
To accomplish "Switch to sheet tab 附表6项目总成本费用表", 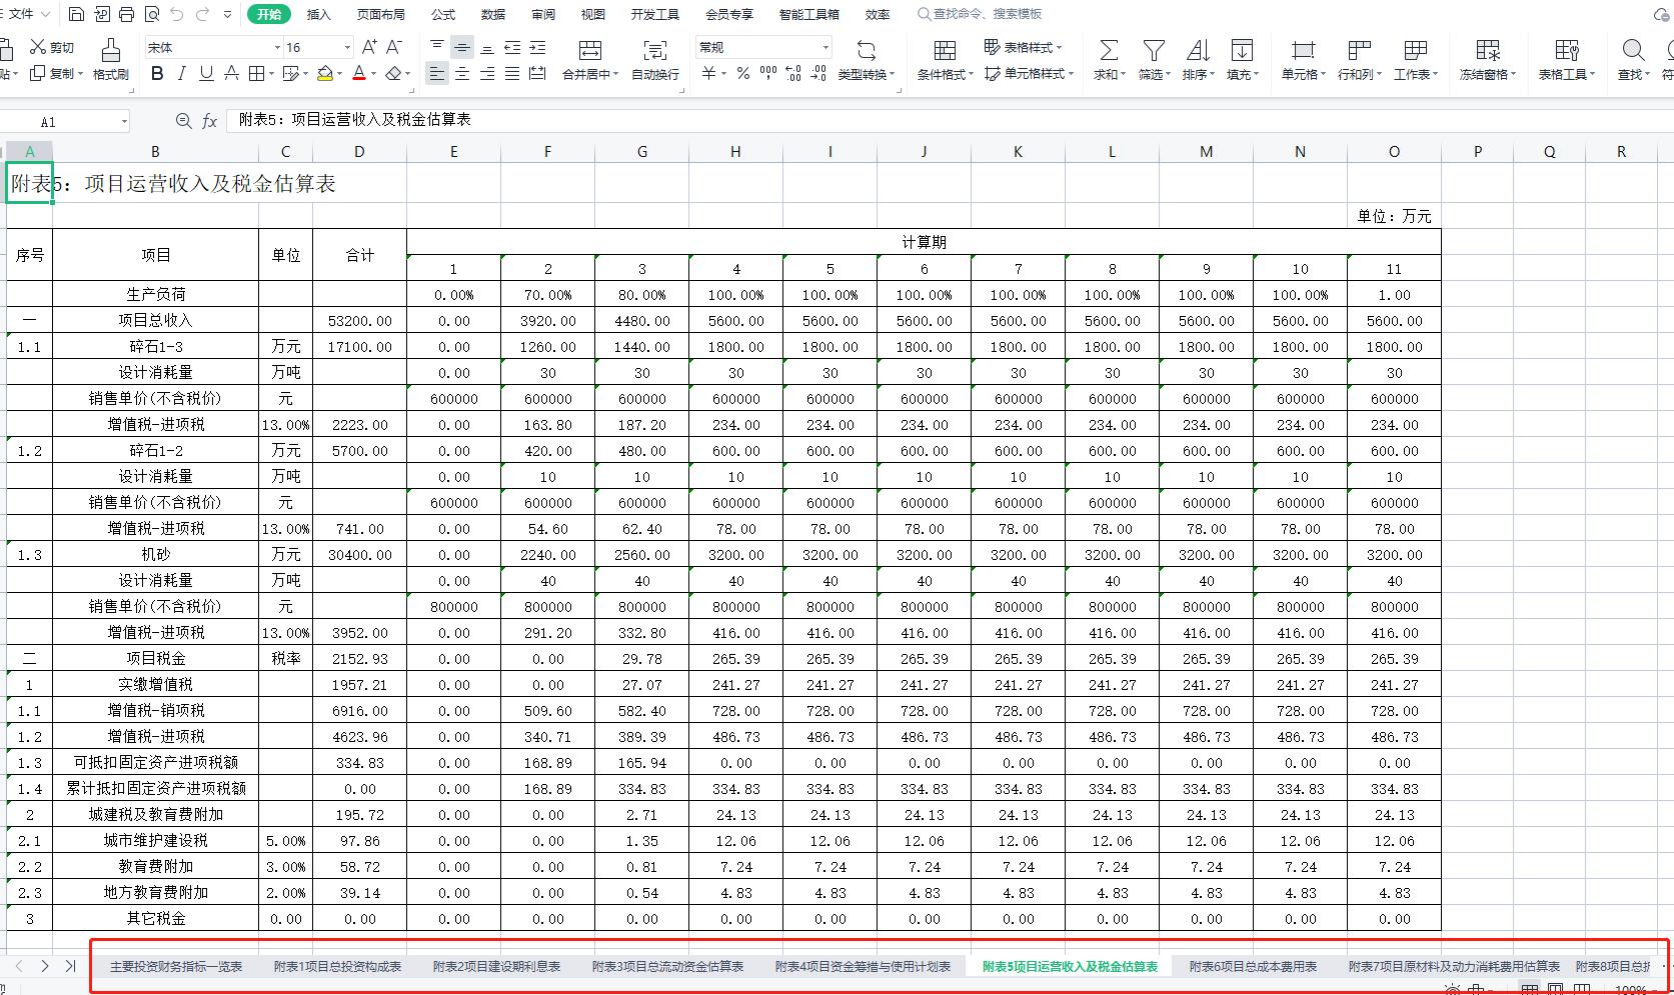I will [x=1252, y=966].
